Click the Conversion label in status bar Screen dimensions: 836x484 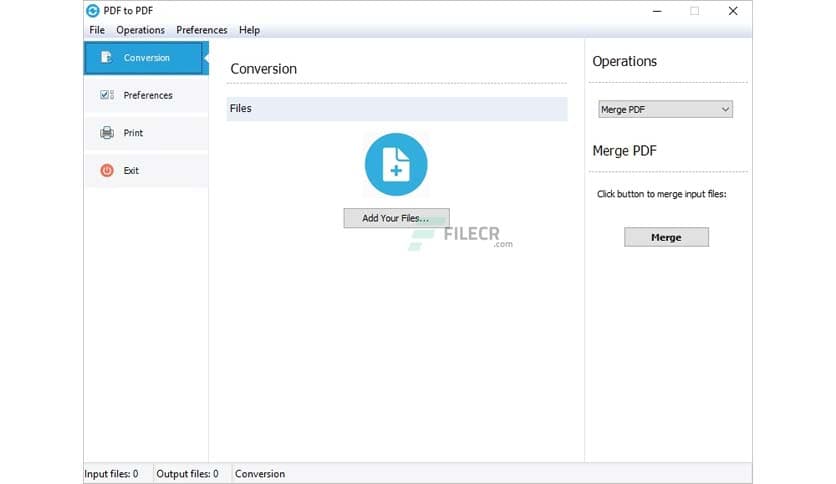click(260, 474)
